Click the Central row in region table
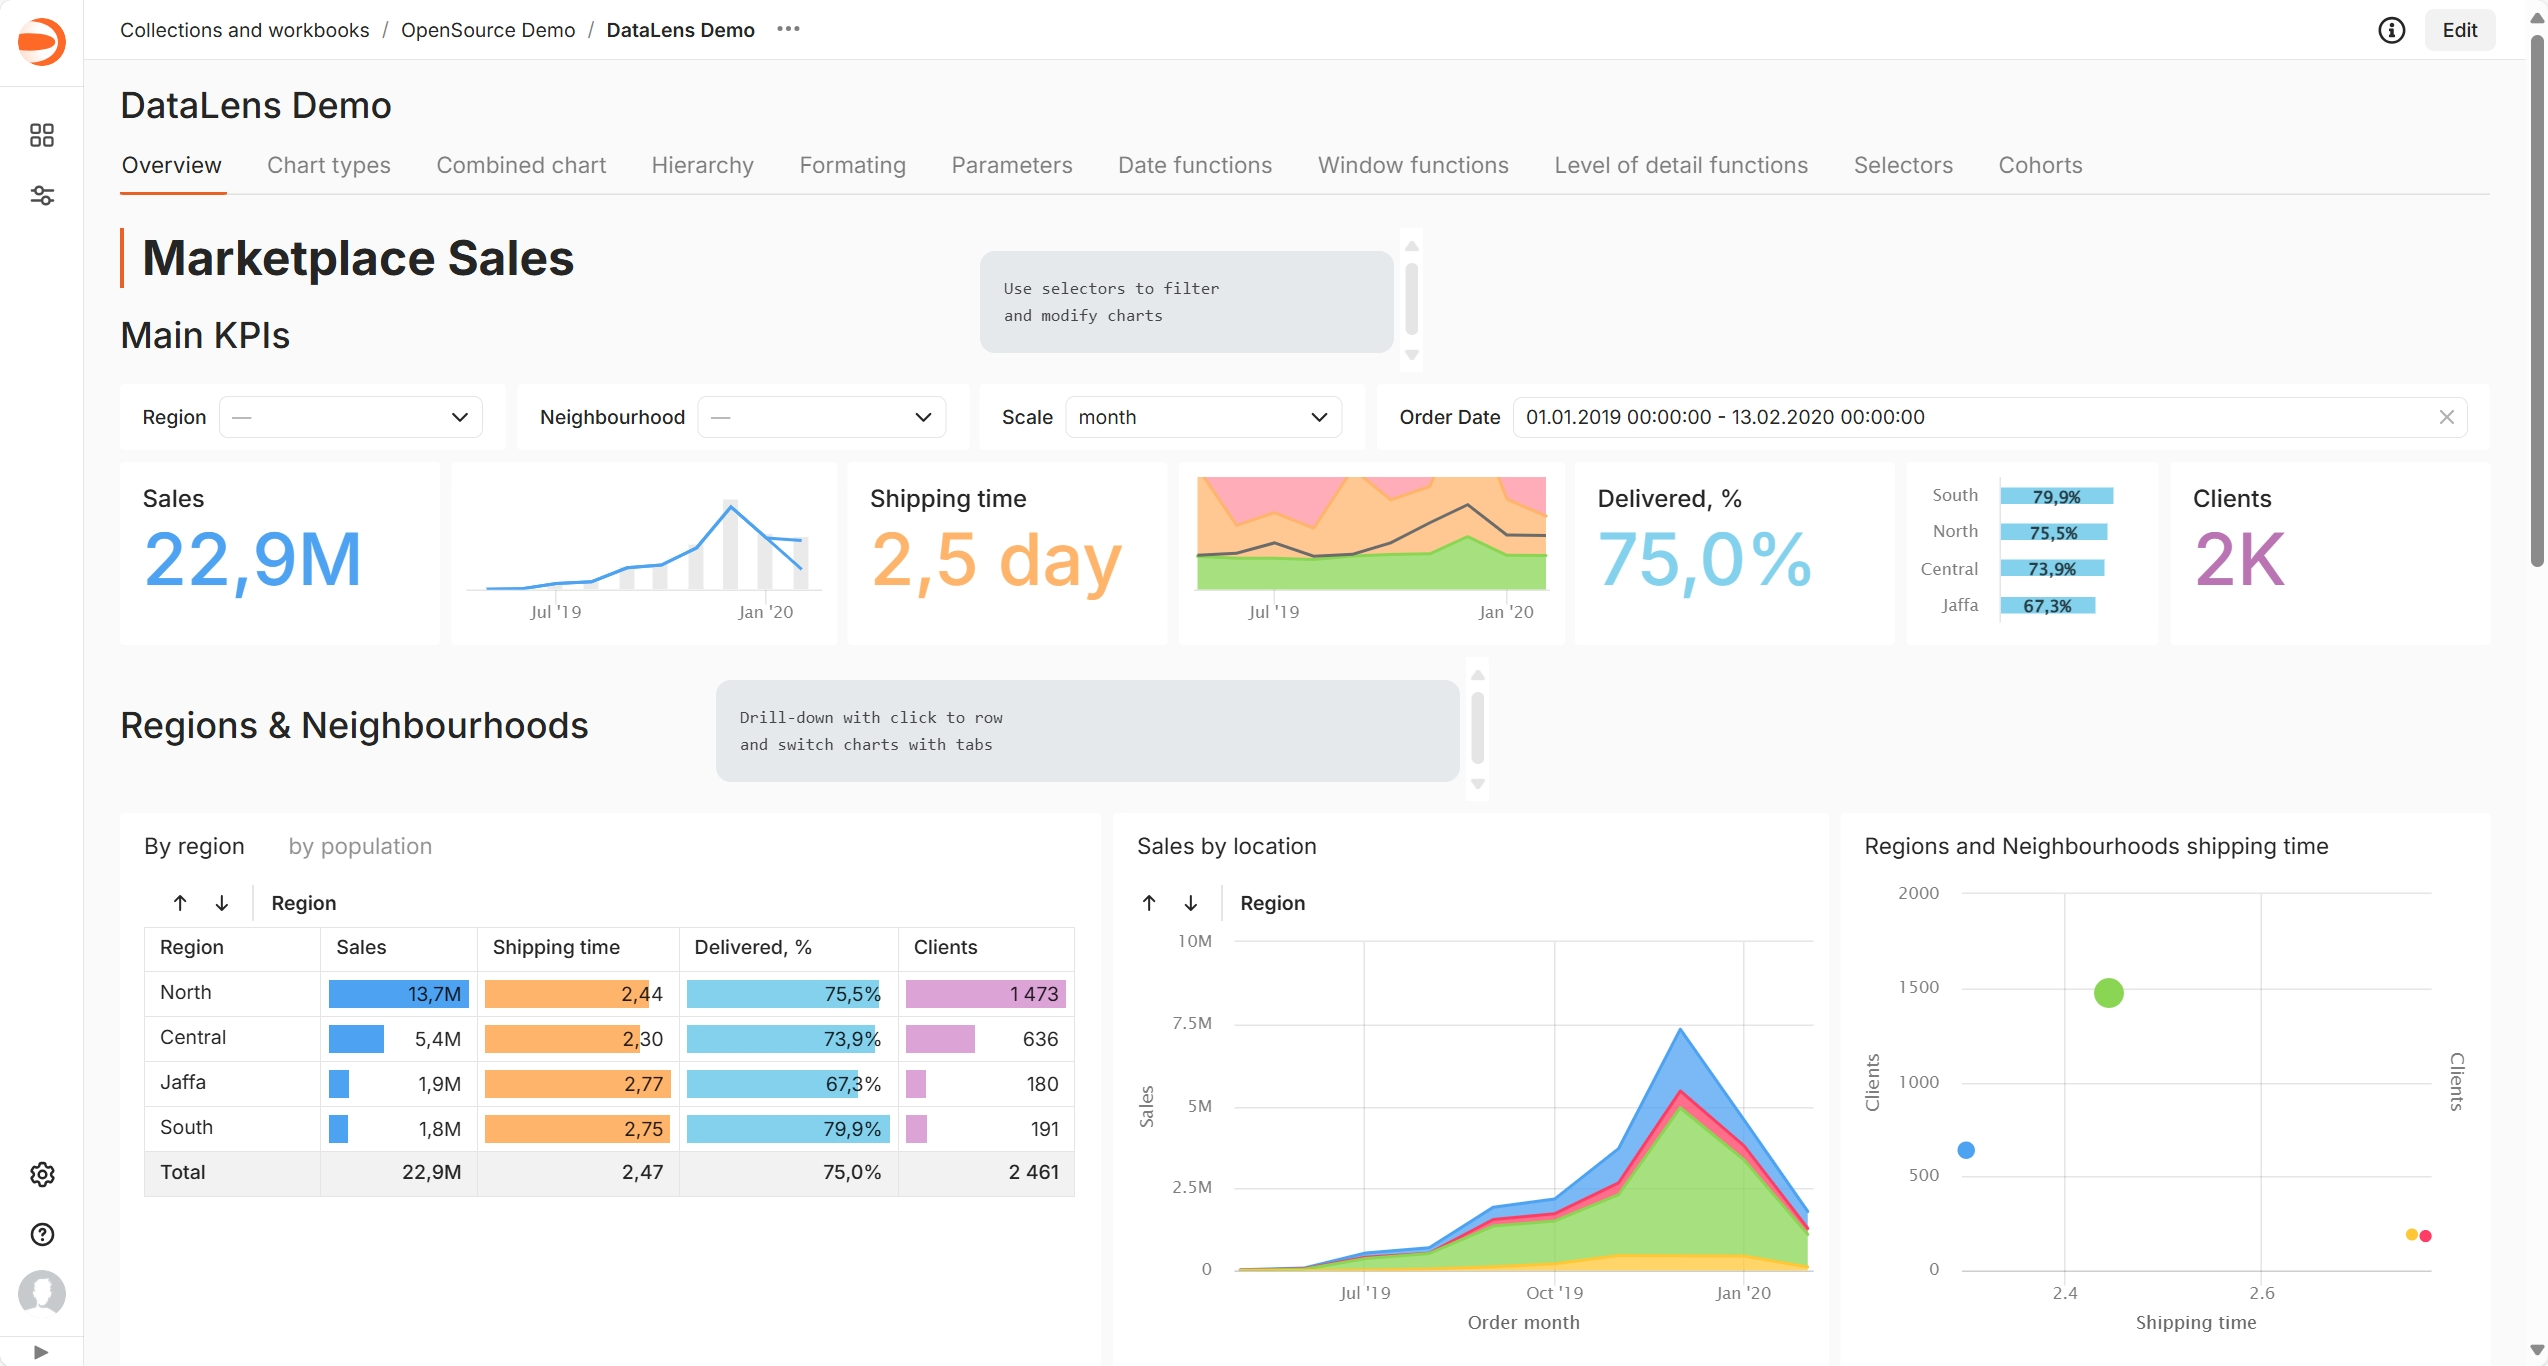Image resolution: width=2548 pixels, height=1366 pixels. pyautogui.click(x=609, y=1038)
